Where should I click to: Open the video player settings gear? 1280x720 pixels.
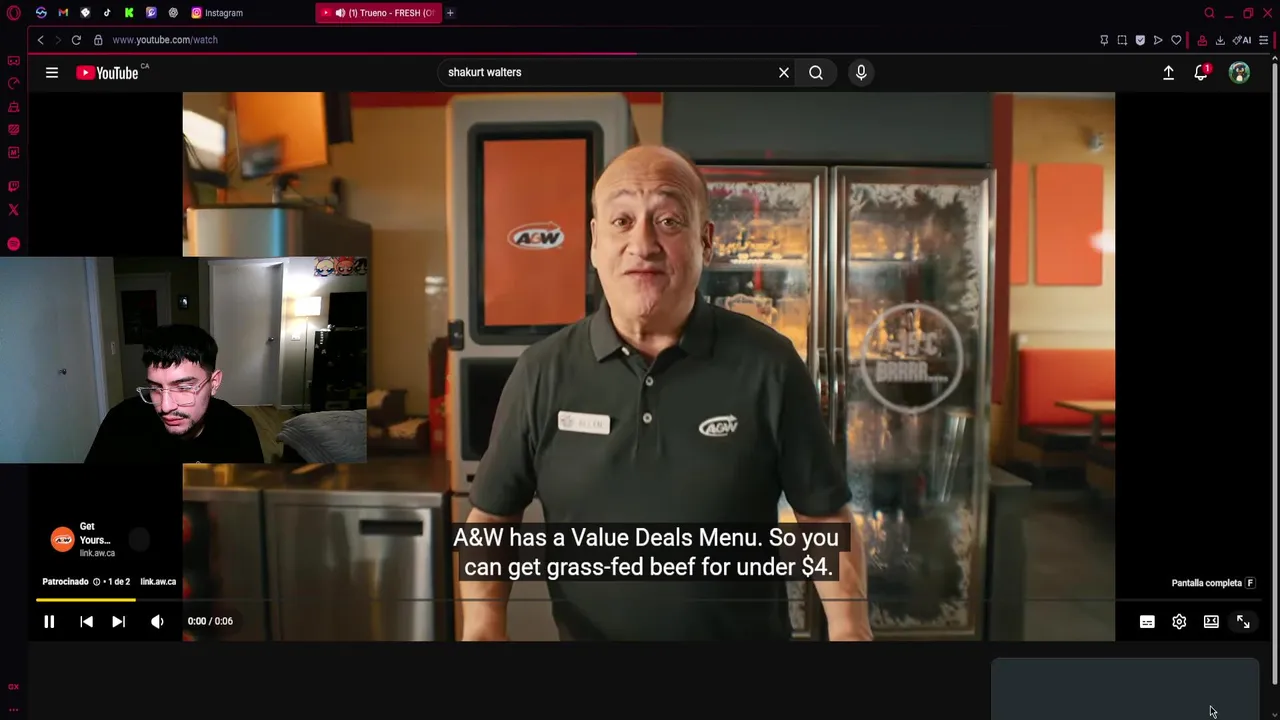(x=1179, y=622)
